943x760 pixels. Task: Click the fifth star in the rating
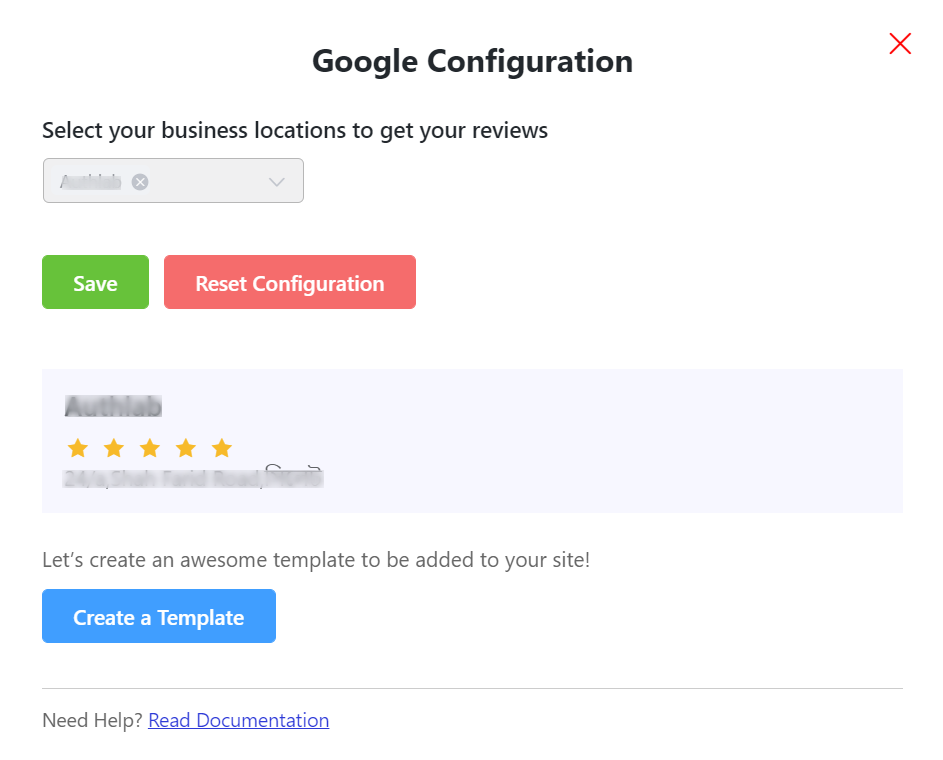point(222,448)
